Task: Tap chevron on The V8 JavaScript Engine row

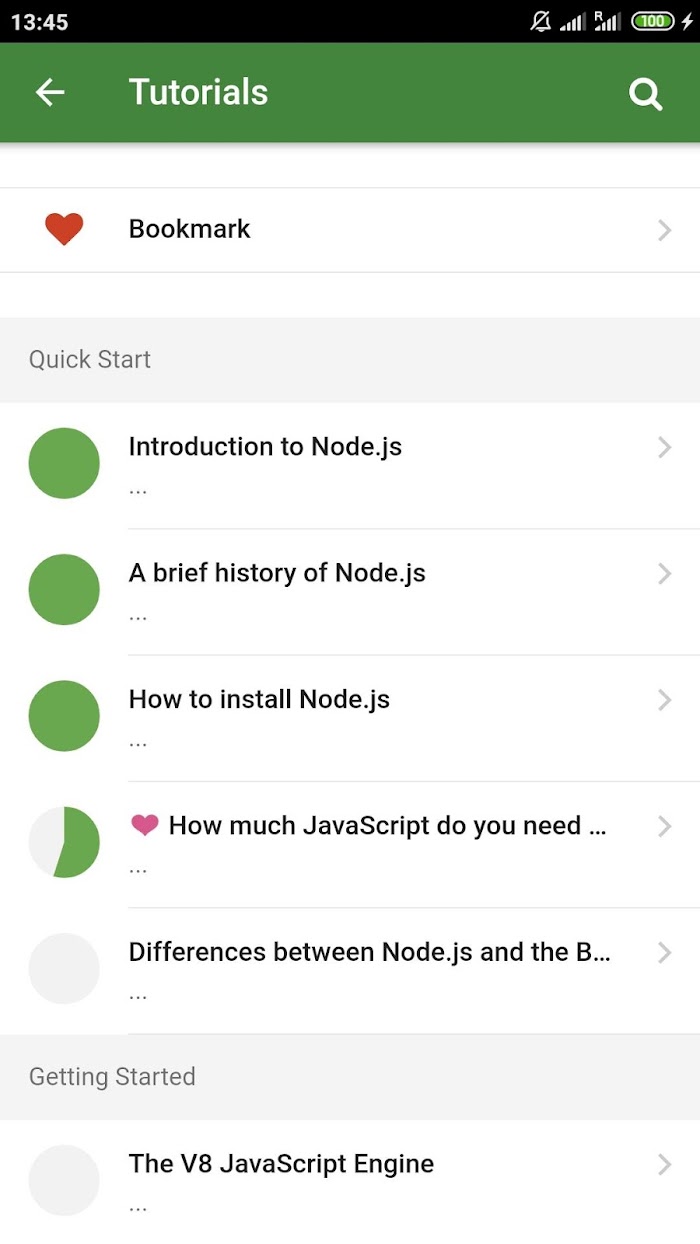Action: coord(665,1164)
